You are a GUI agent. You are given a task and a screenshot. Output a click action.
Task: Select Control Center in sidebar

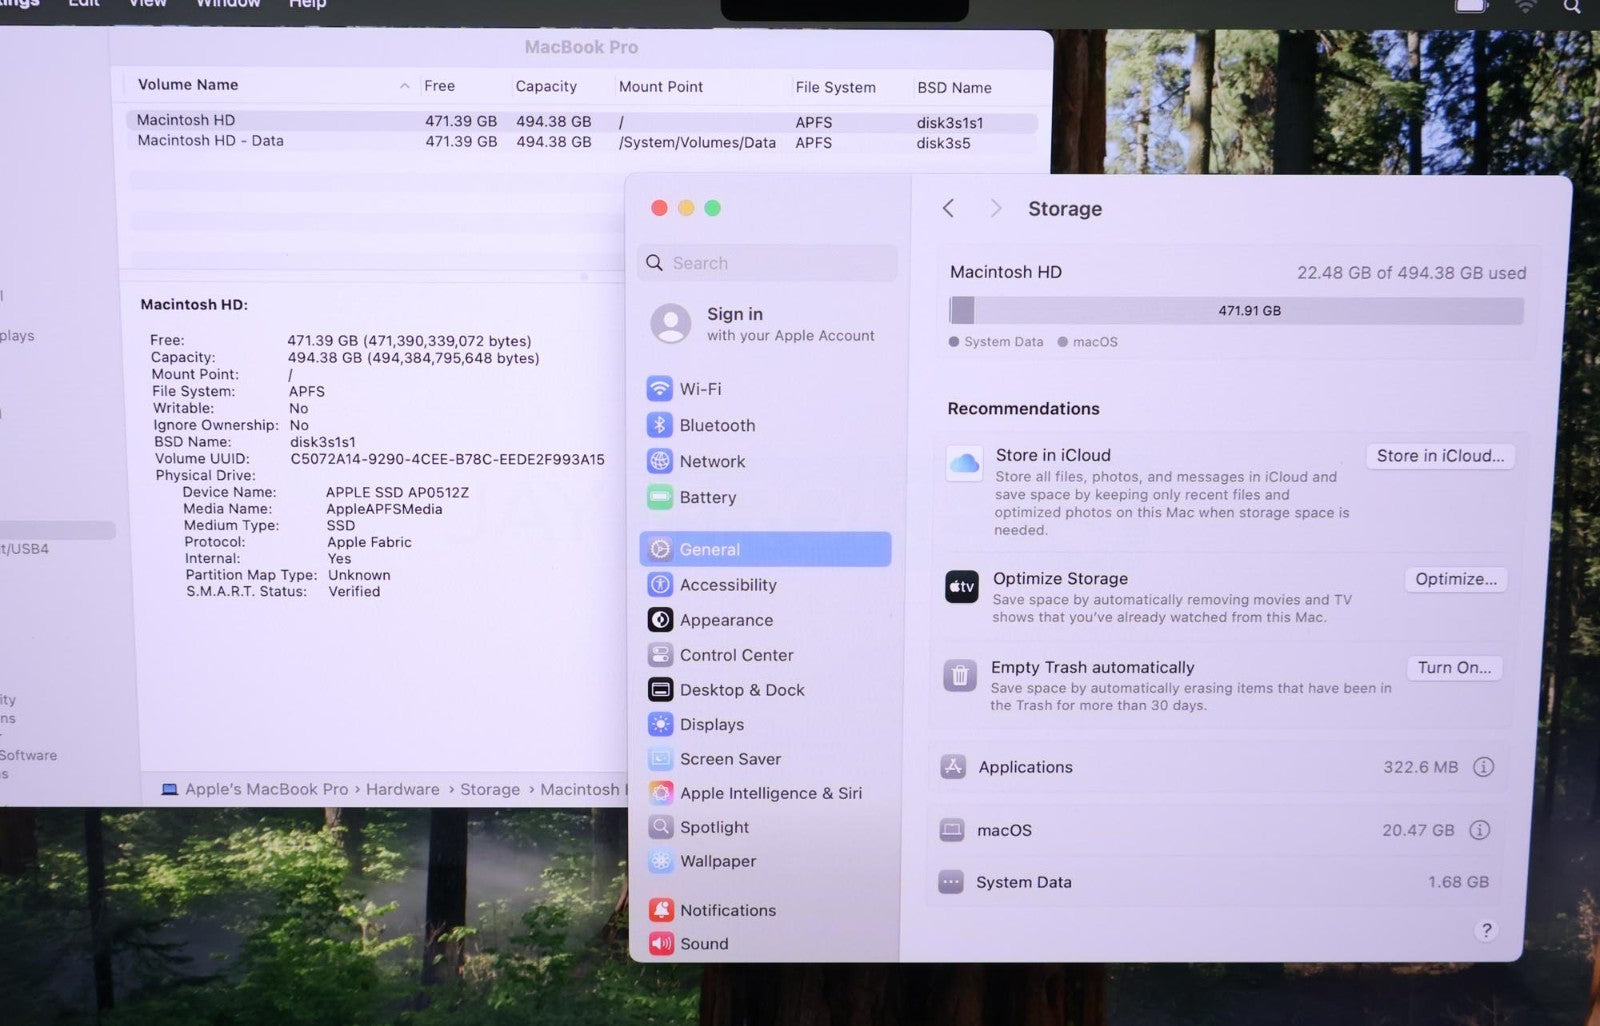click(x=735, y=655)
